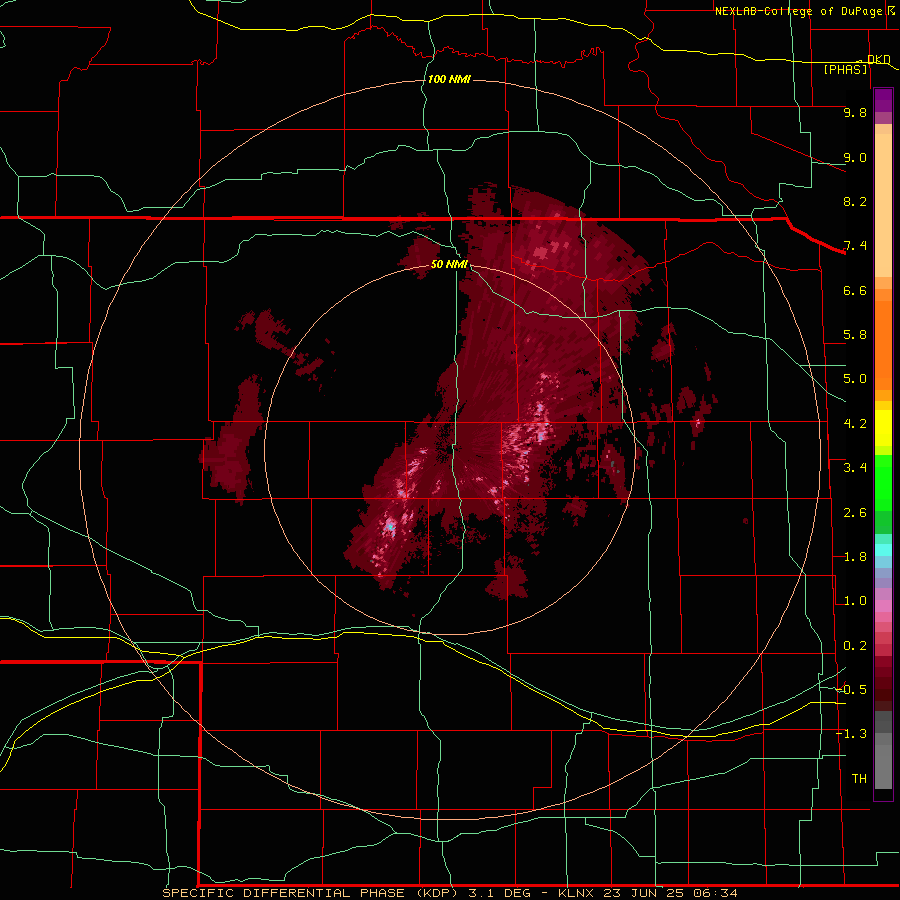Click the 9.0 value on the color scale

[855, 157]
